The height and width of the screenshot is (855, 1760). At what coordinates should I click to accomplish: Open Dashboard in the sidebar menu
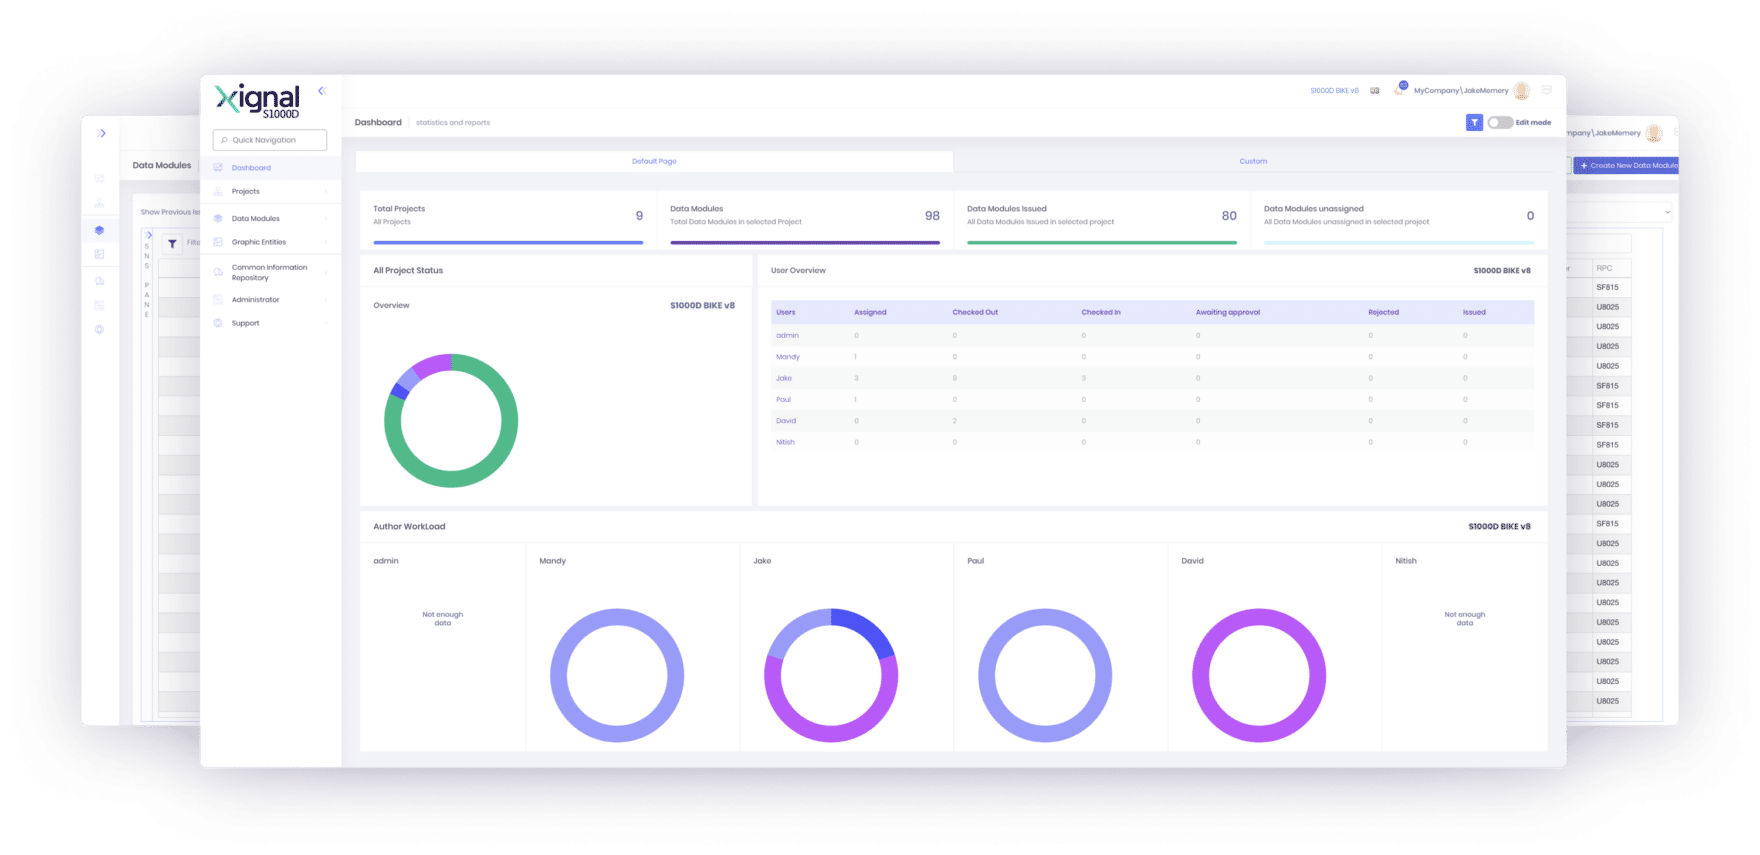tap(251, 168)
